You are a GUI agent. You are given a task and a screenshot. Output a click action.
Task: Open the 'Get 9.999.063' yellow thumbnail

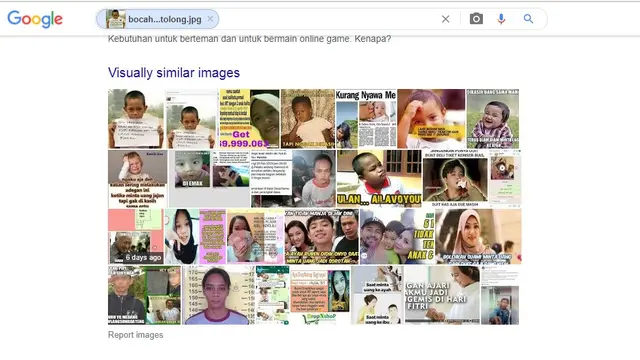coord(249,119)
